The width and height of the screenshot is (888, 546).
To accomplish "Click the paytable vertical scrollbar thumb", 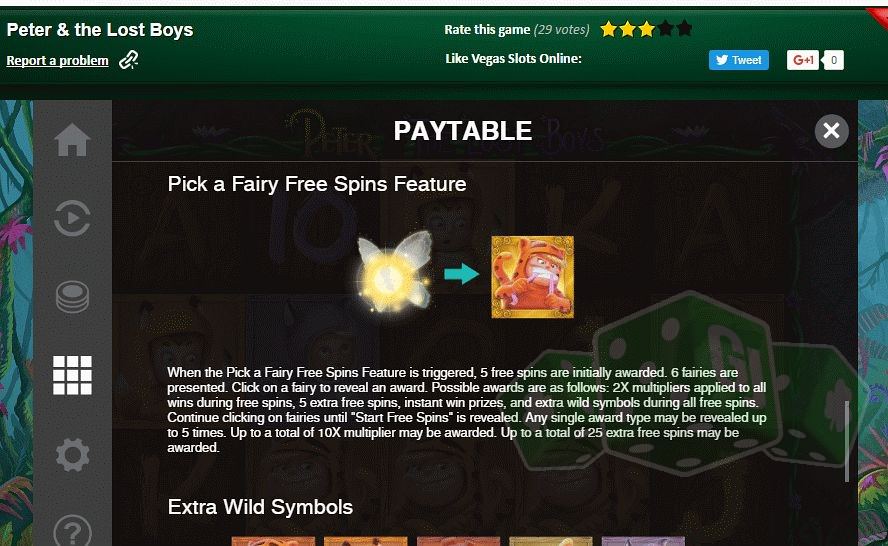I will (x=847, y=441).
